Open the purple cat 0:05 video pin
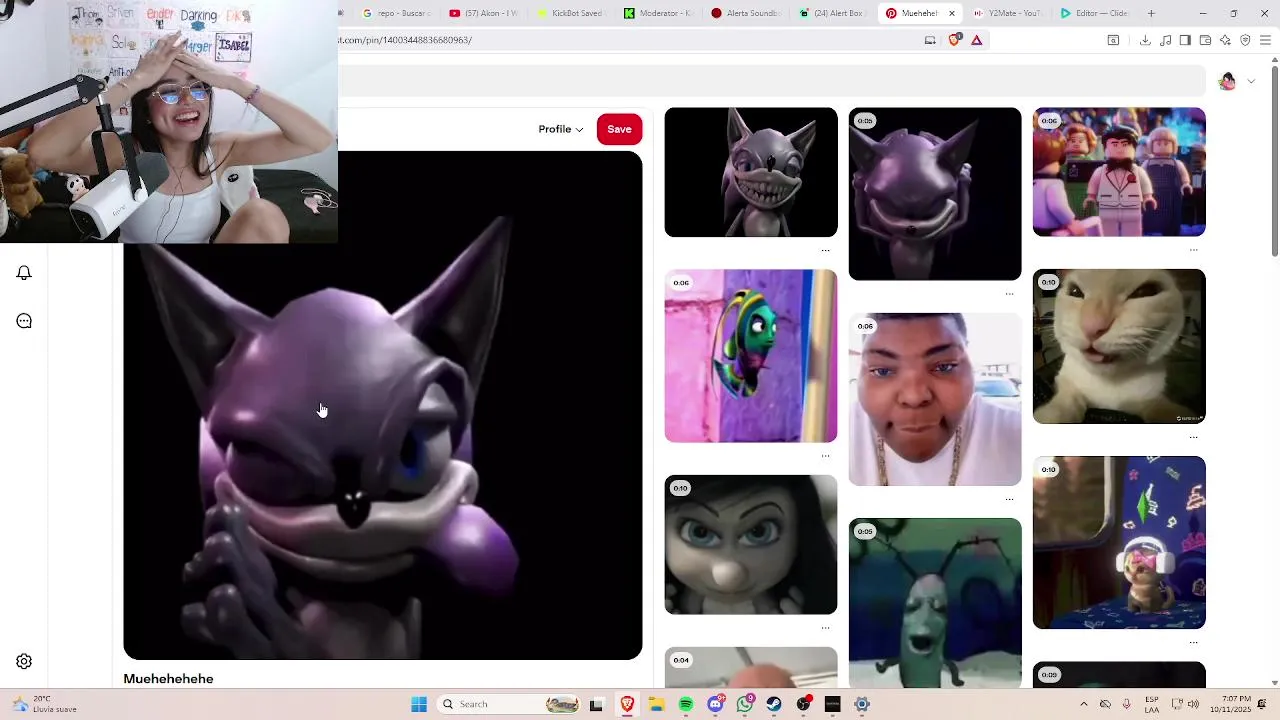Image resolution: width=1280 pixels, height=720 pixels. click(935, 194)
